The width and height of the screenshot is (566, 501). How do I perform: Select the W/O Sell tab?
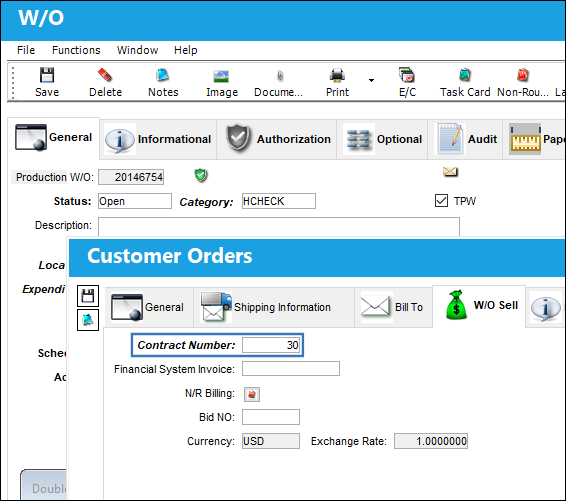479,306
